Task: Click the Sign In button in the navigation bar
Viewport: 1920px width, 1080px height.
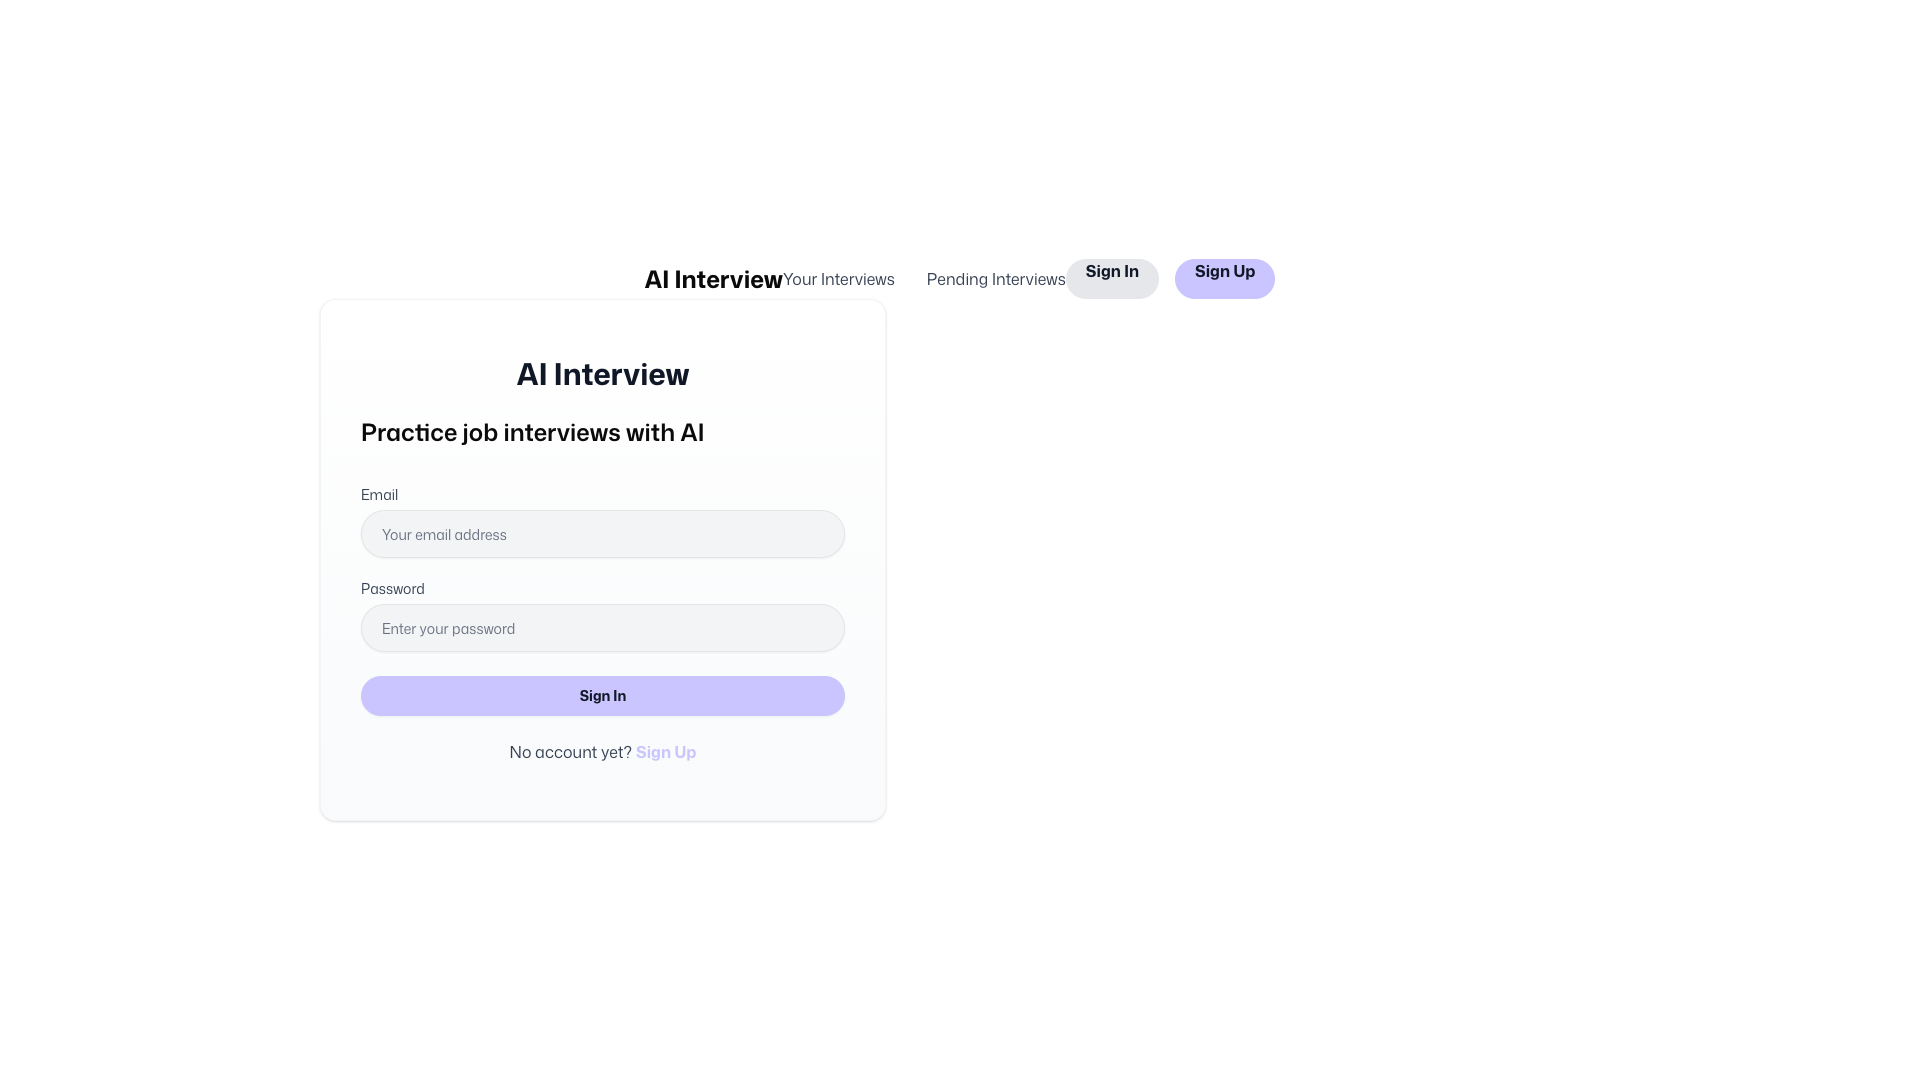Action: pos(1112,271)
